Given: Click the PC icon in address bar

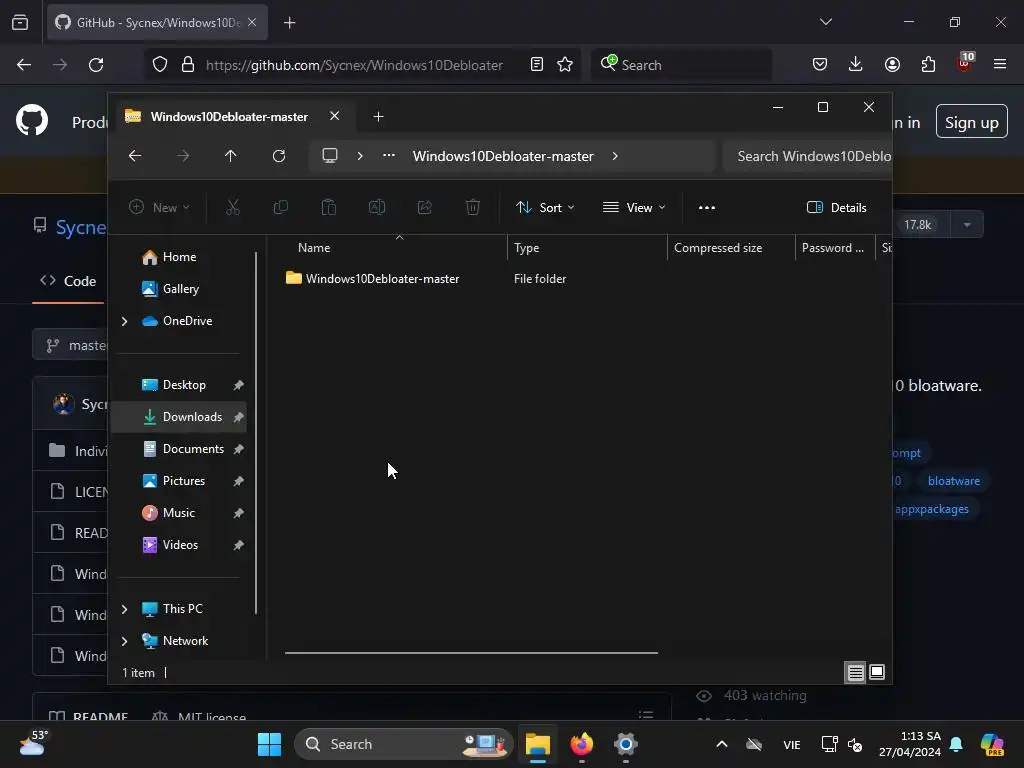Looking at the screenshot, I should [330, 156].
